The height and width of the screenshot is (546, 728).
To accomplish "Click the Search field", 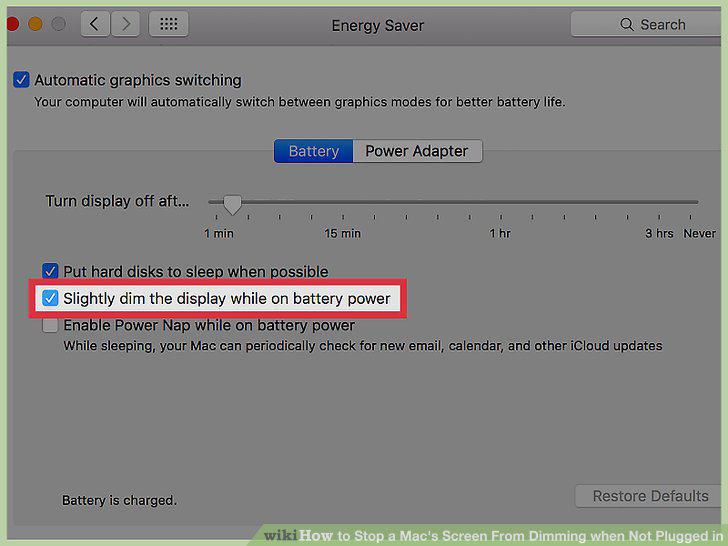I will 648,24.
